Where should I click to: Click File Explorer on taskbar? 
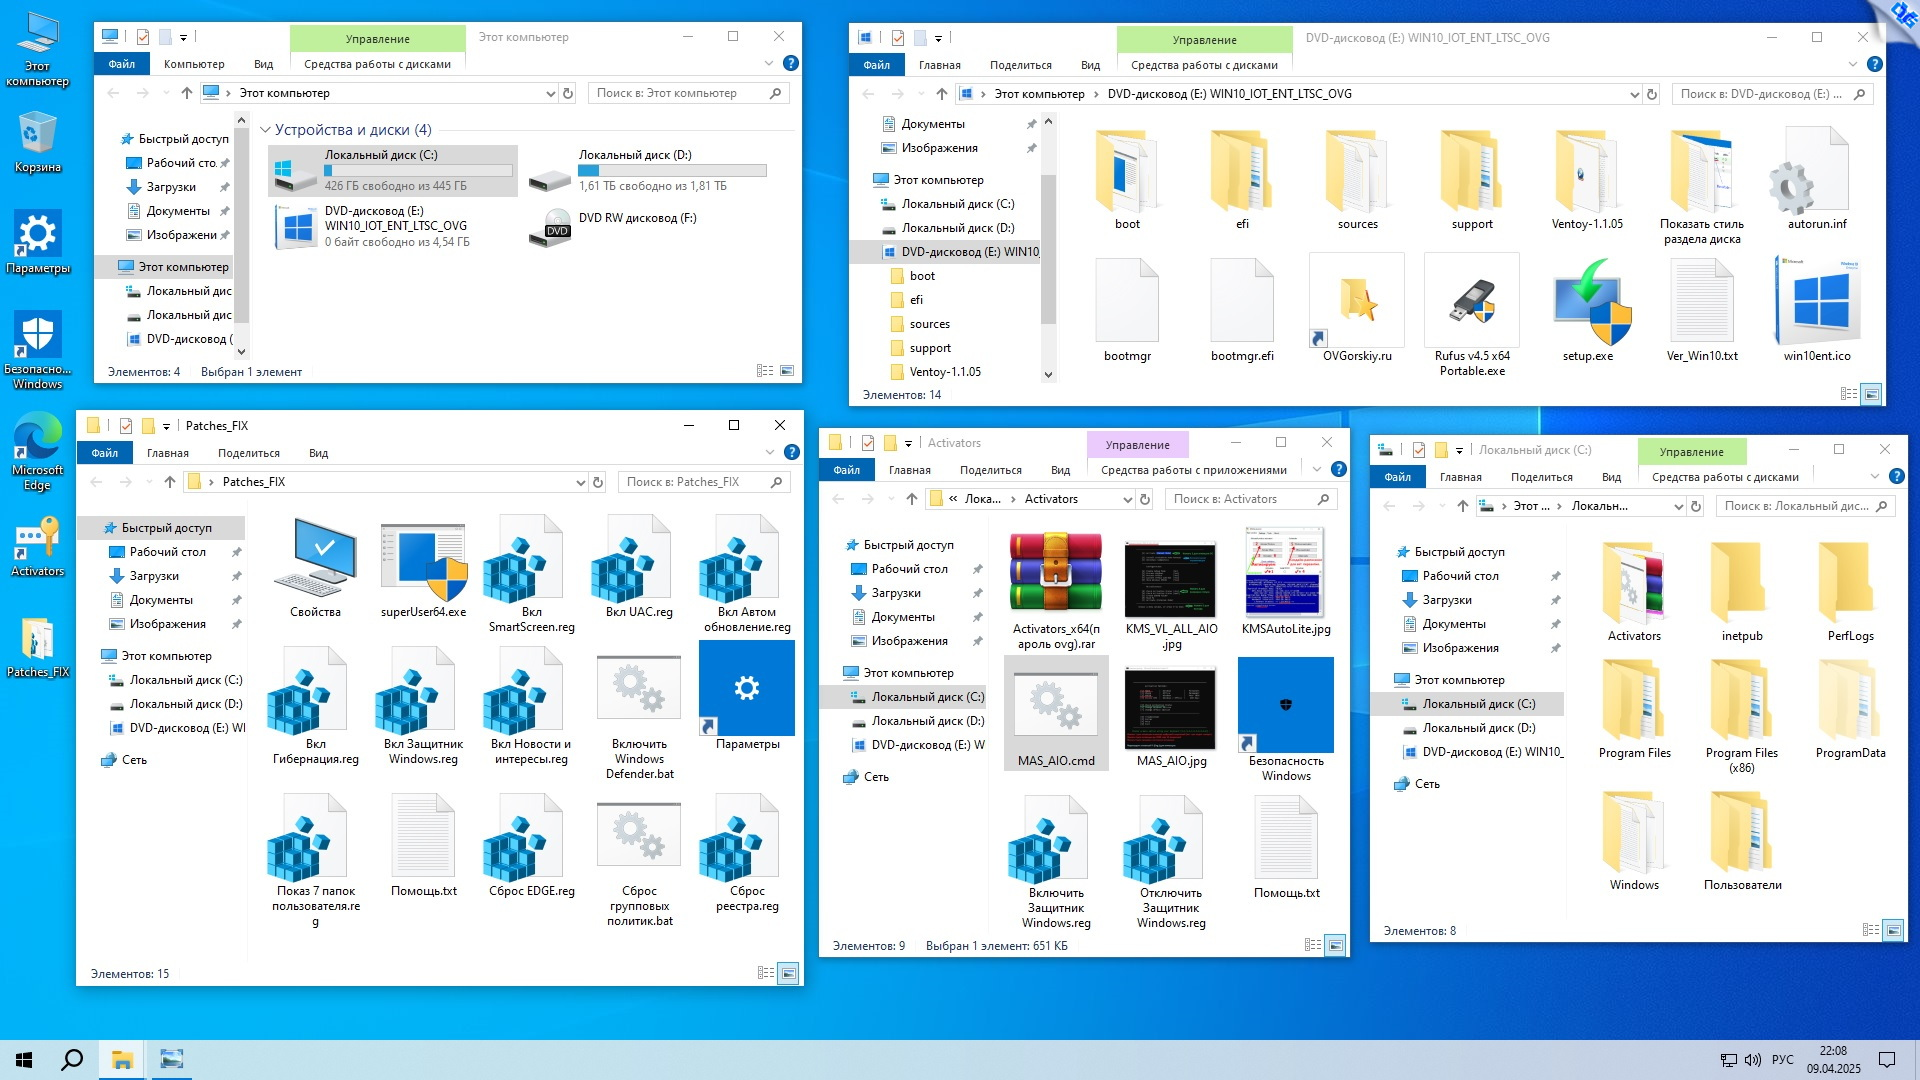(x=122, y=1060)
